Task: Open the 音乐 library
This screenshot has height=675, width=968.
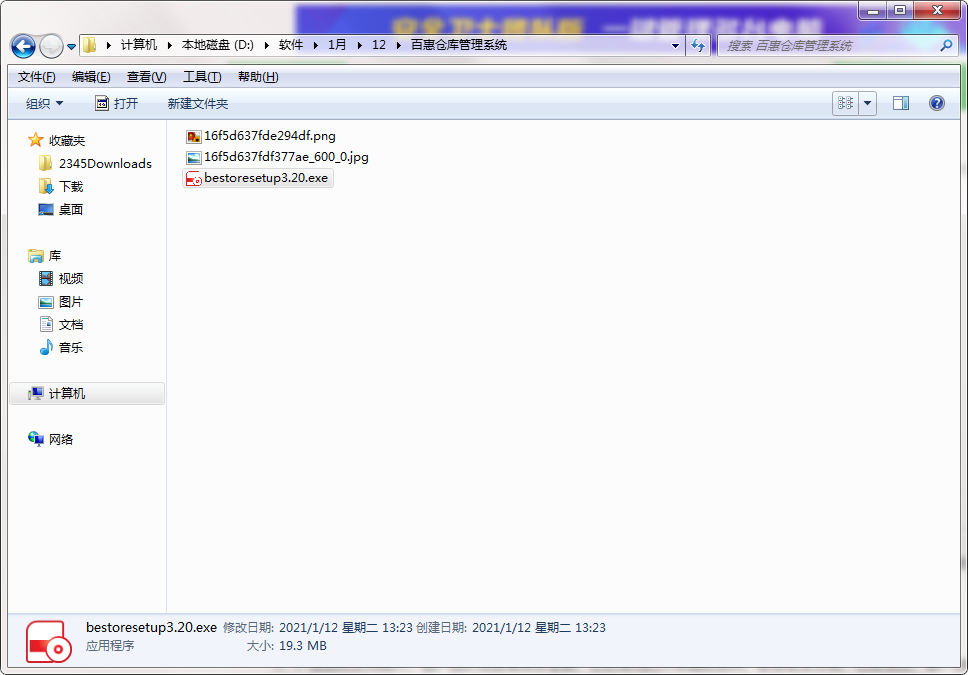Action: click(70, 347)
